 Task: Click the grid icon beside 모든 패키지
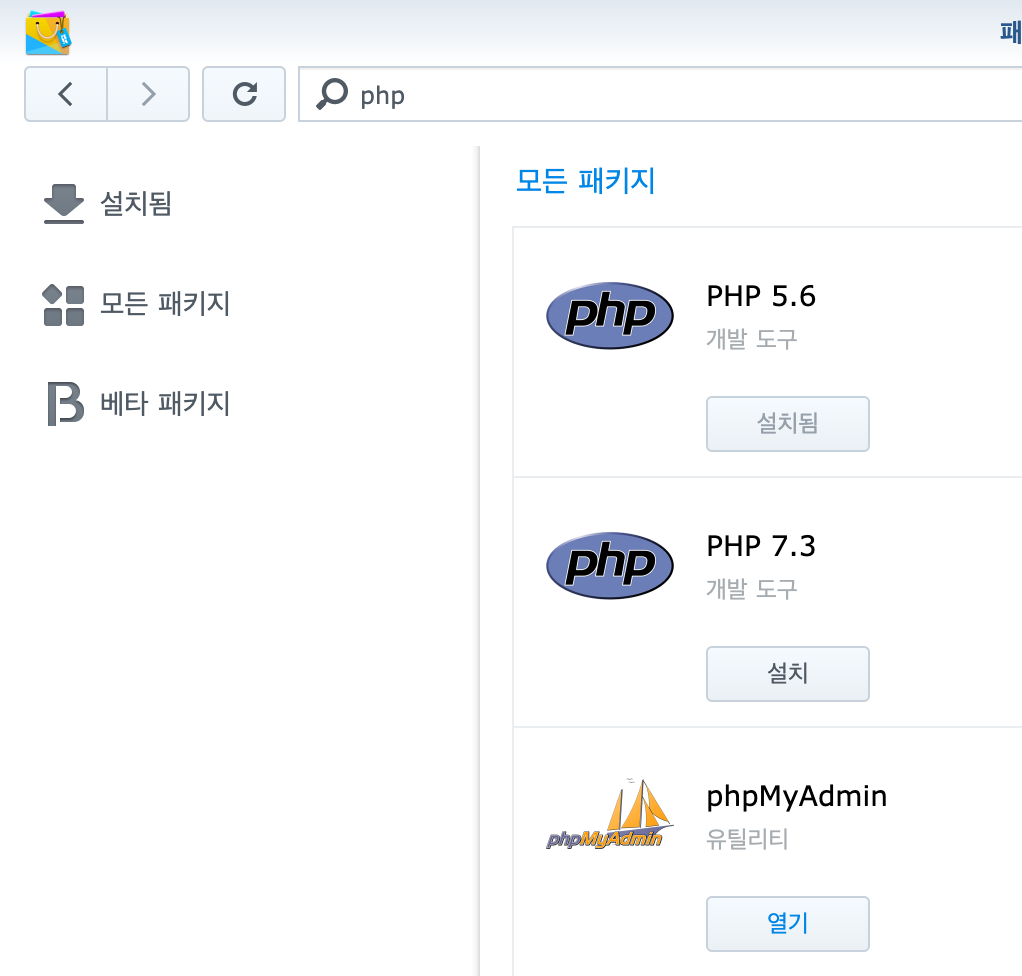63,304
